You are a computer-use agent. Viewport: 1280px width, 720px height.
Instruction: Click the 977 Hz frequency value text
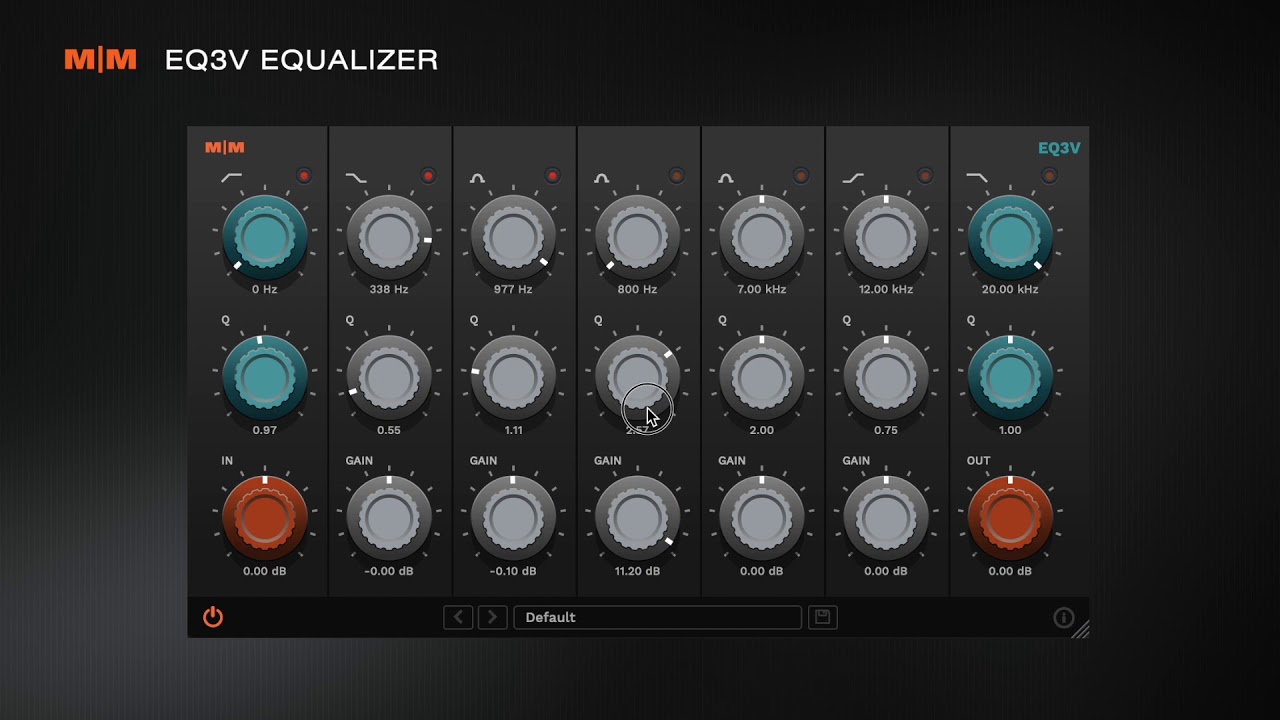[x=513, y=289]
